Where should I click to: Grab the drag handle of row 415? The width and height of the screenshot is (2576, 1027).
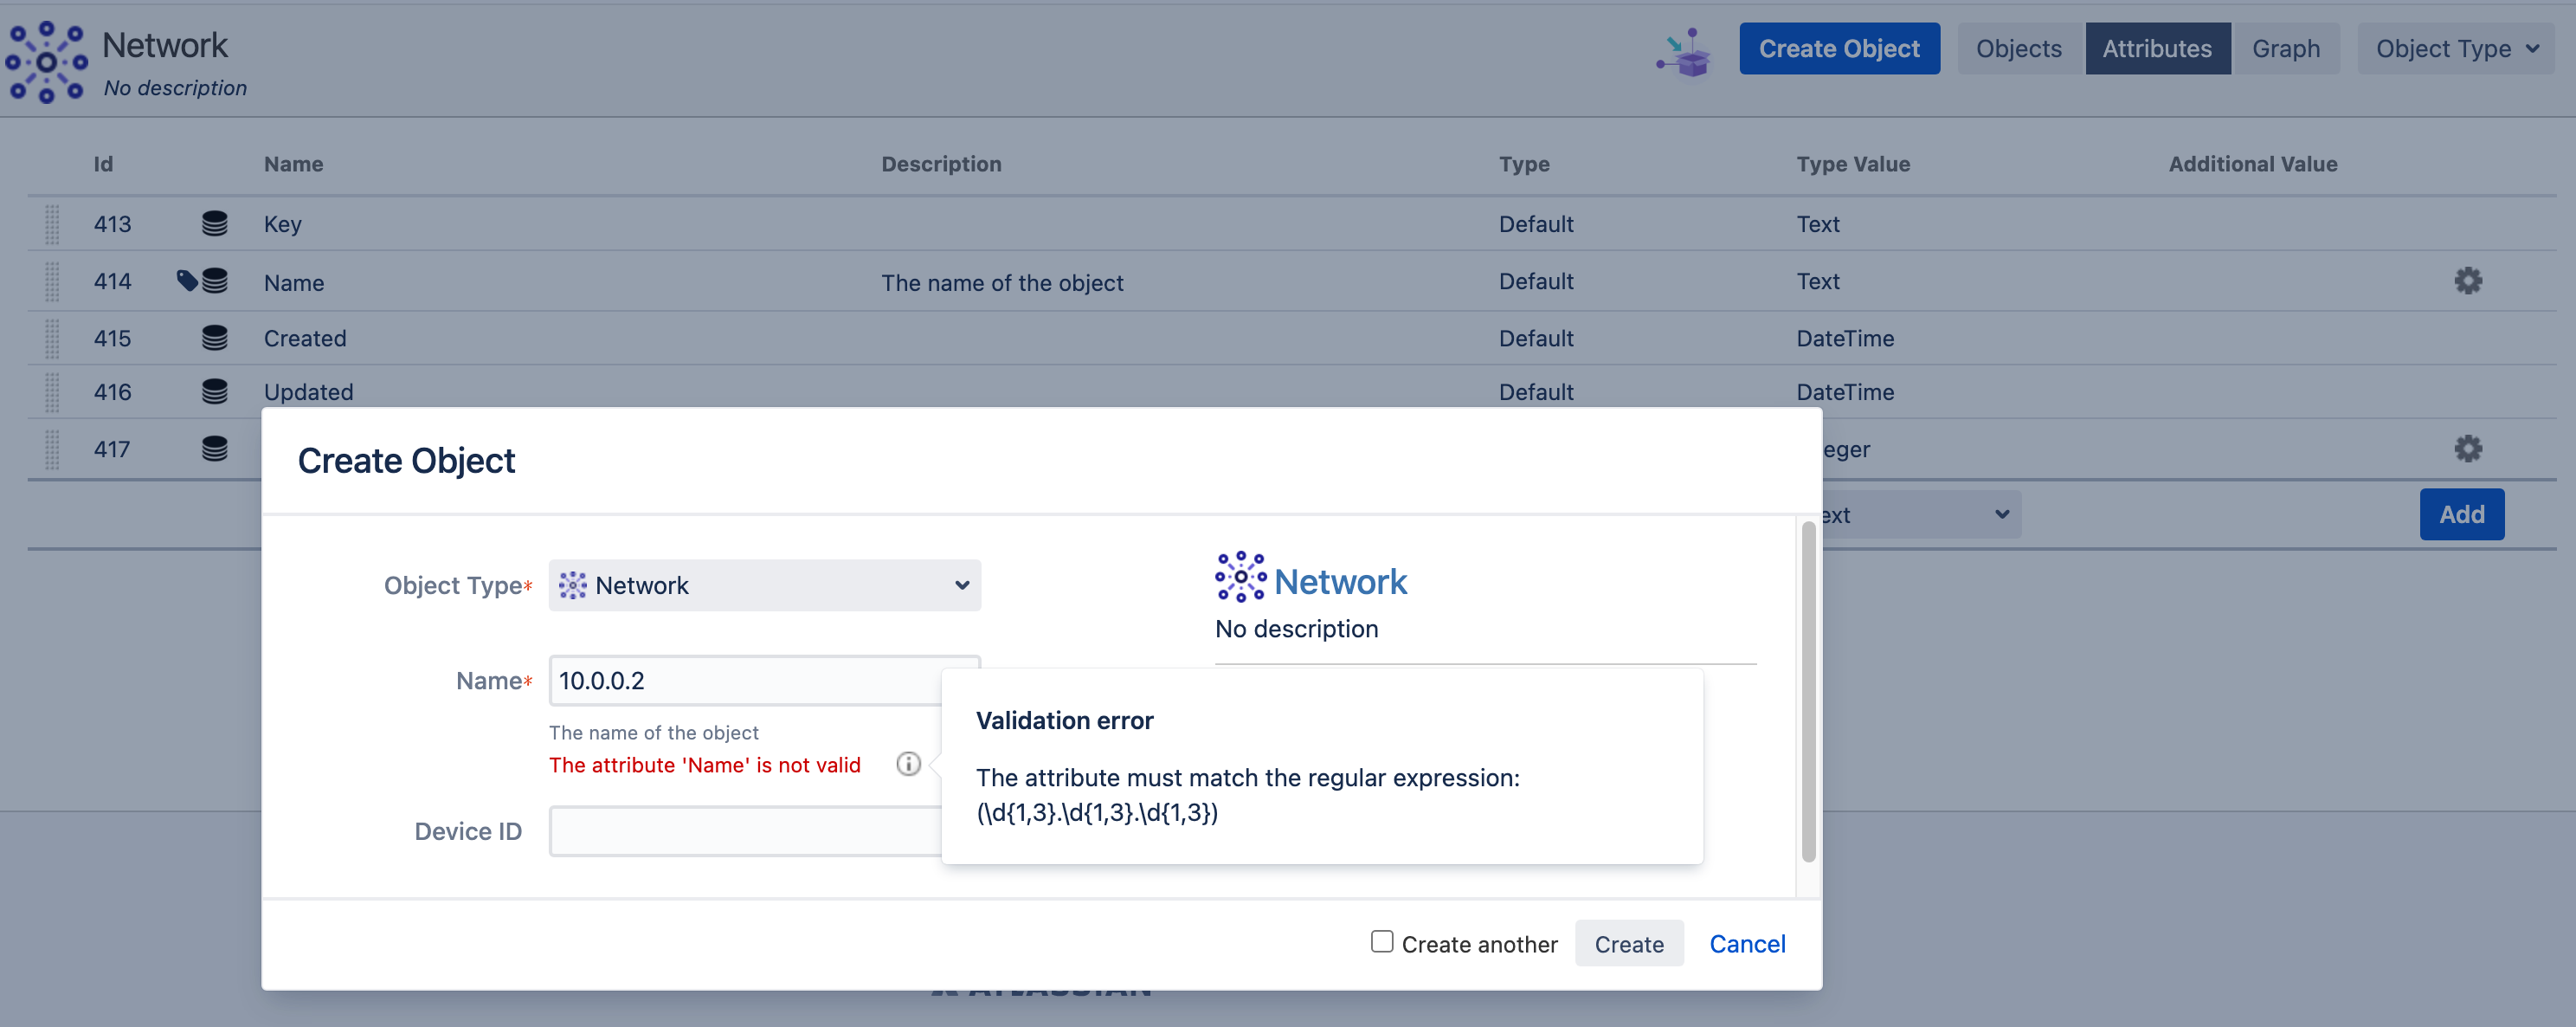52,338
